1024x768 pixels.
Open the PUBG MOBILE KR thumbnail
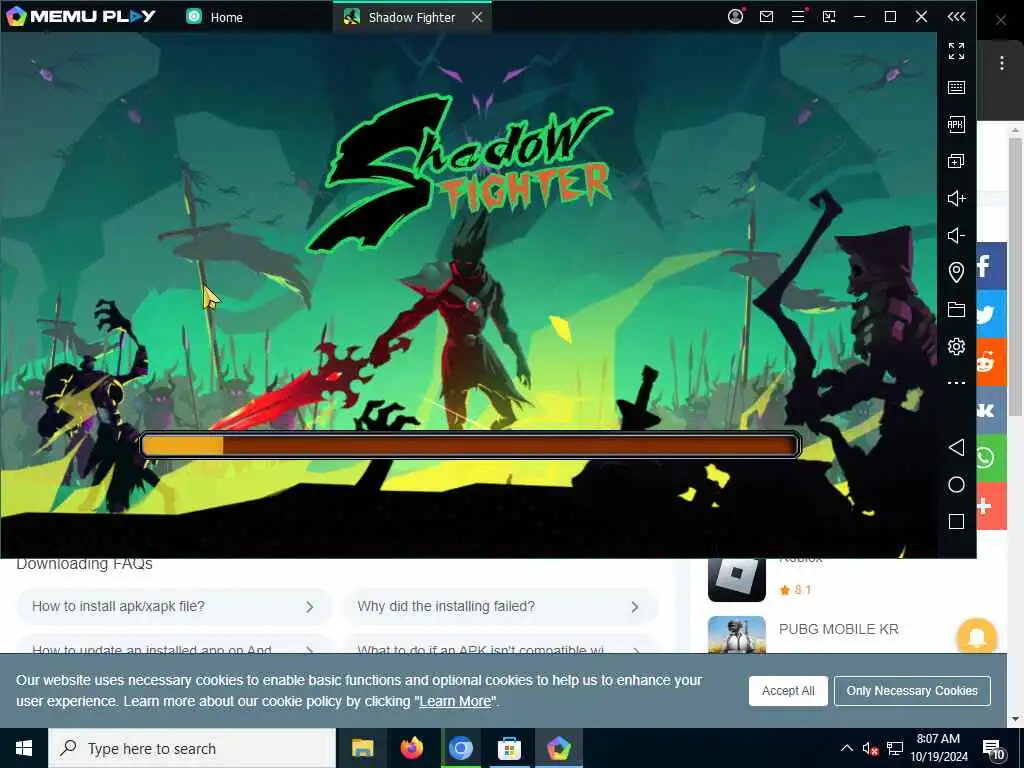tap(737, 635)
